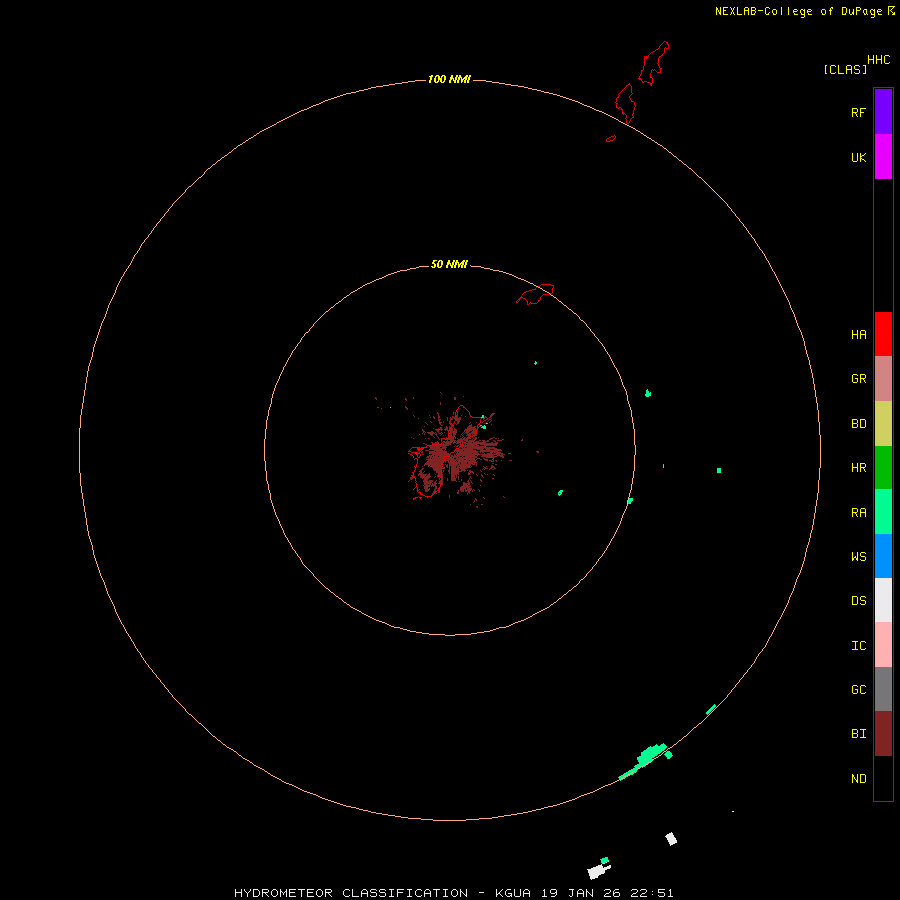Click the 'DS' legend label
Screen dimensions: 900x900
(x=858, y=601)
